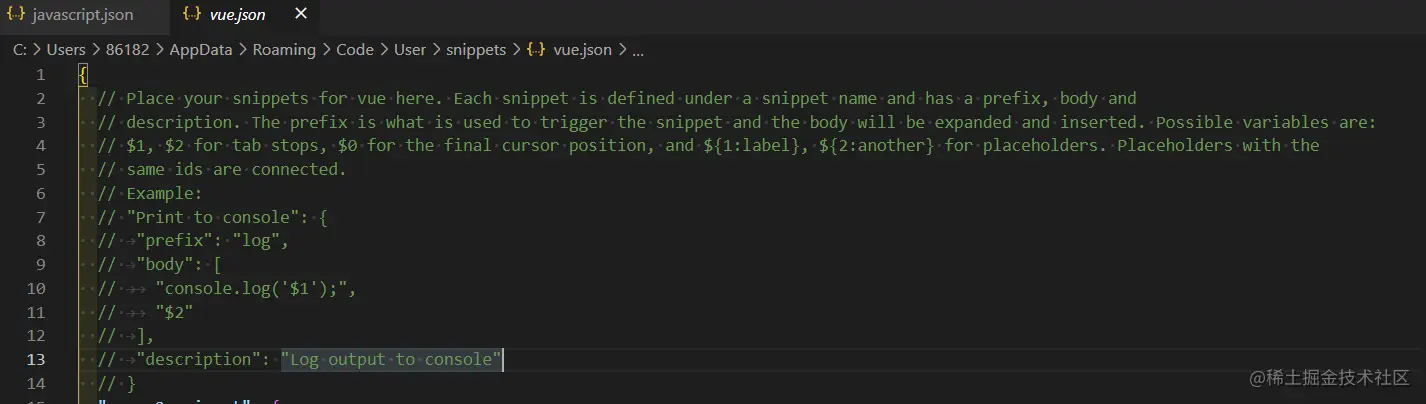This screenshot has height=404, width=1426.
Task: Select line number 13 in the gutter
Action: (x=36, y=359)
